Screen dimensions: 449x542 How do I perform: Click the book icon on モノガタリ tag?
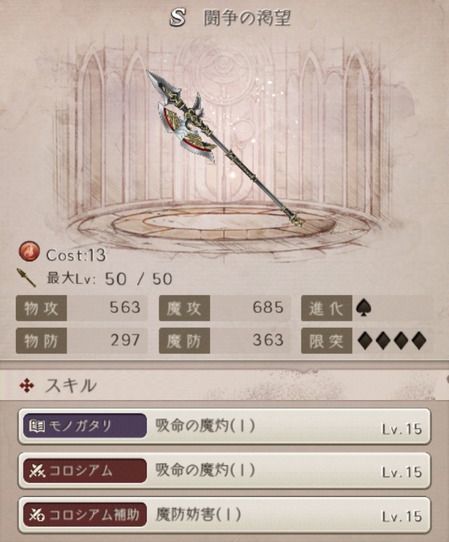coord(37,426)
